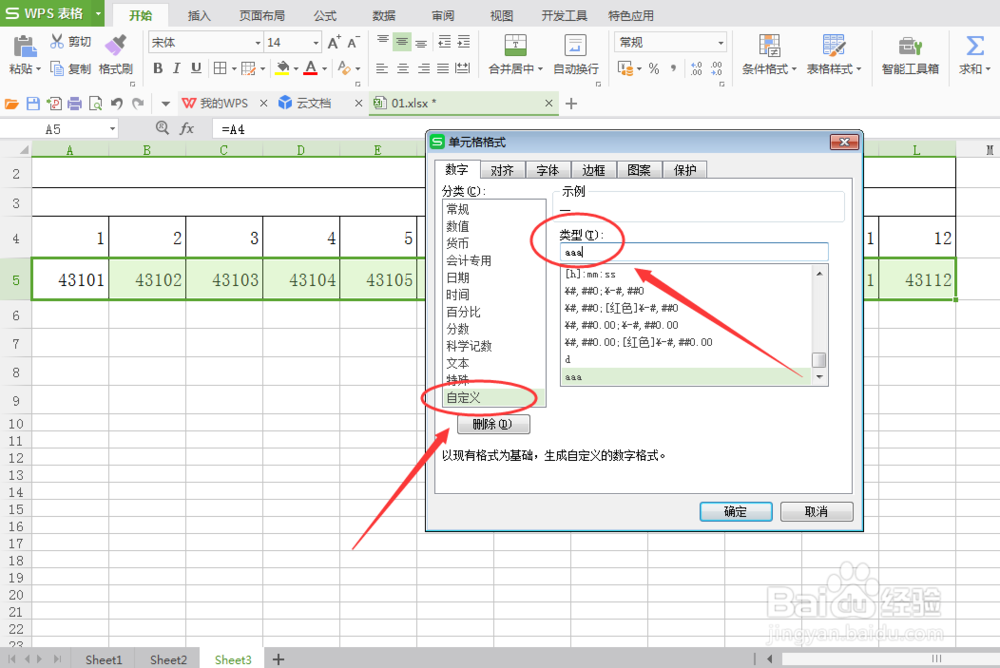Select the 格式刷 (Format Painter) tool
The height and width of the screenshot is (668, 1000).
(115, 55)
